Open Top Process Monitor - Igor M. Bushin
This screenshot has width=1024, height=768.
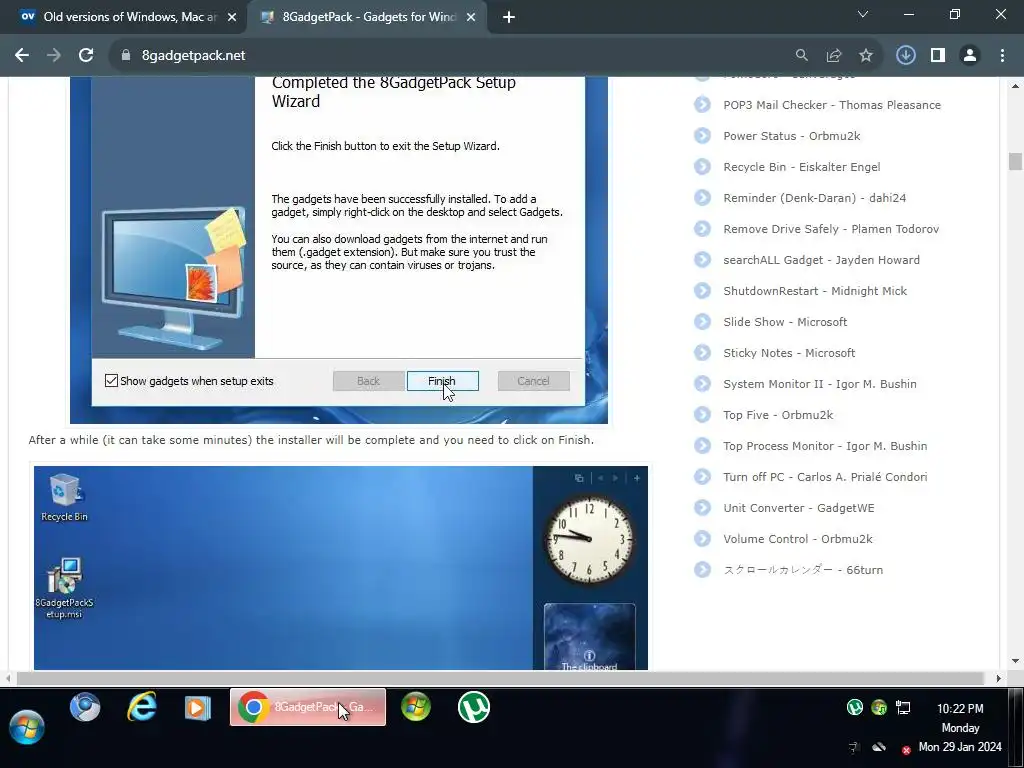(x=825, y=446)
